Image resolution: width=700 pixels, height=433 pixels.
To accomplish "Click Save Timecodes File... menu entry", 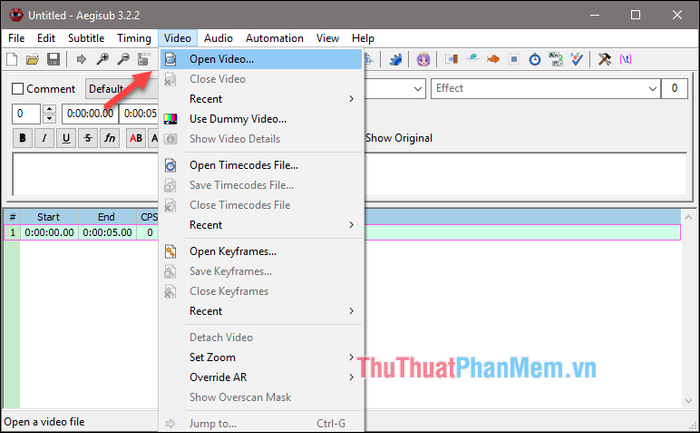I will point(261,185).
